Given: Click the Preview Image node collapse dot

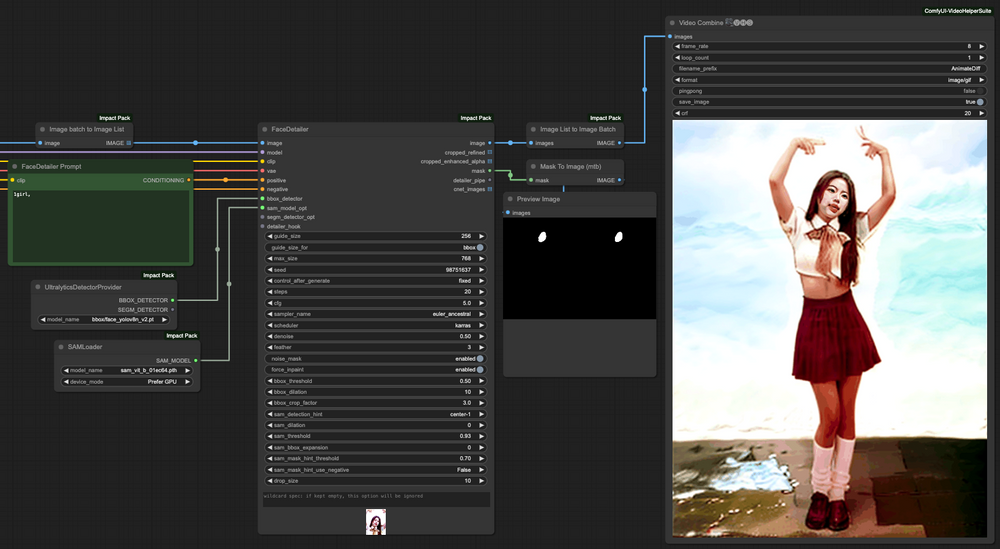Looking at the screenshot, I should coord(510,199).
